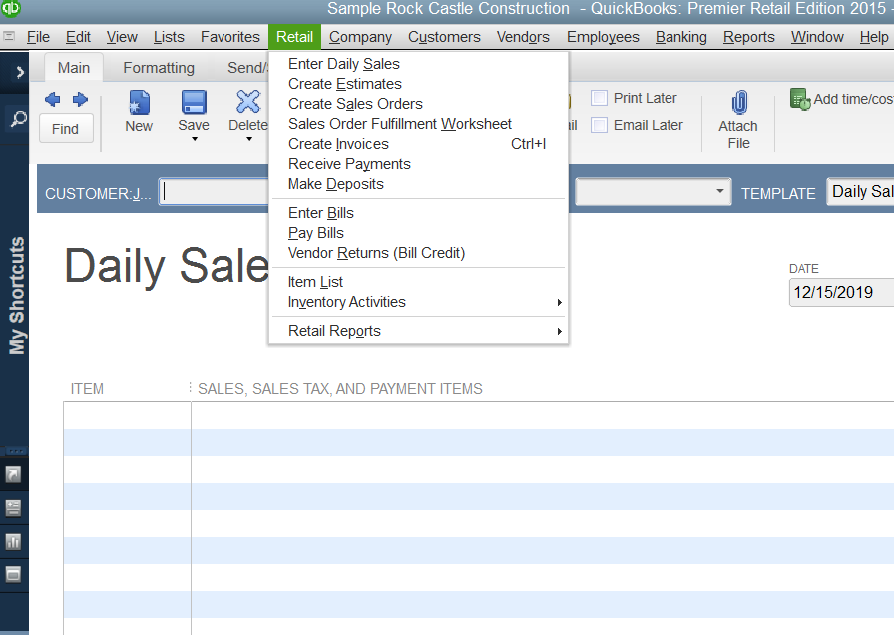Go to next transaction with right arrow
894x635 pixels.
80,100
